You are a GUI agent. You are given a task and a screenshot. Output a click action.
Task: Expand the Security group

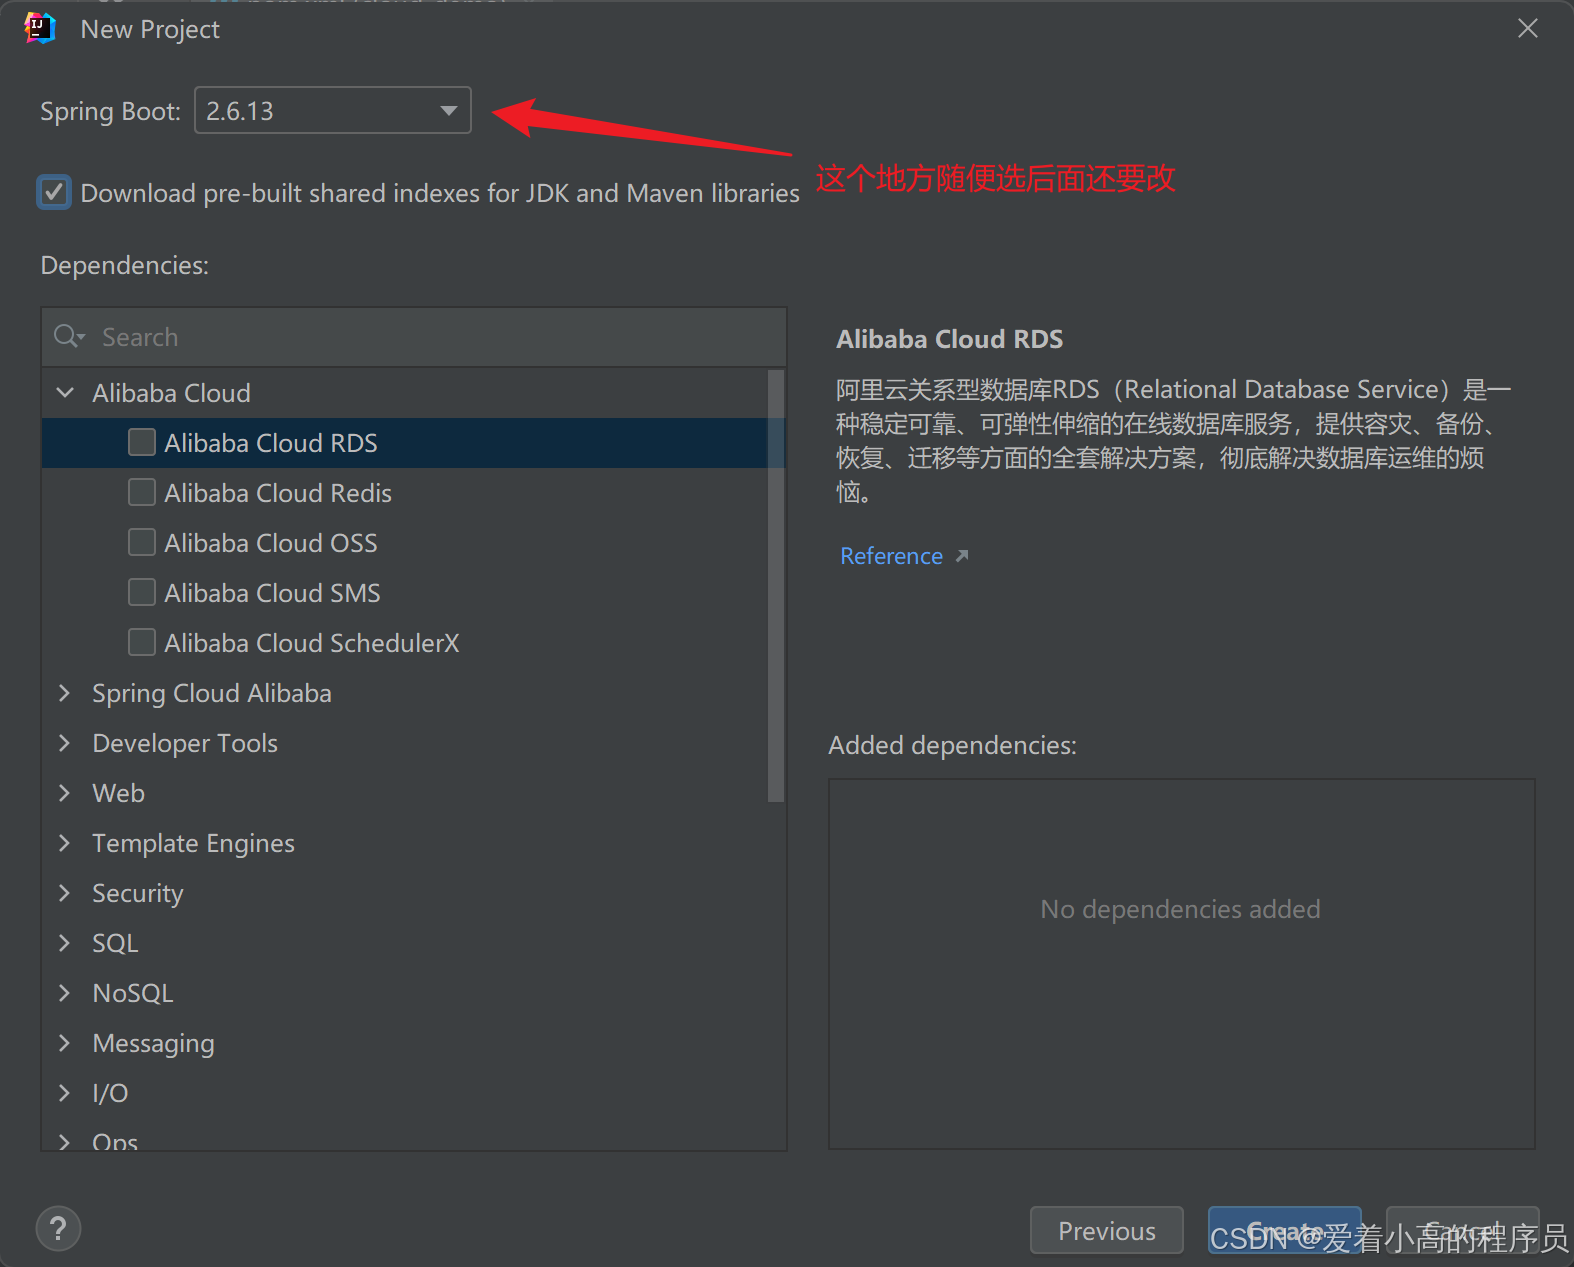pos(65,893)
